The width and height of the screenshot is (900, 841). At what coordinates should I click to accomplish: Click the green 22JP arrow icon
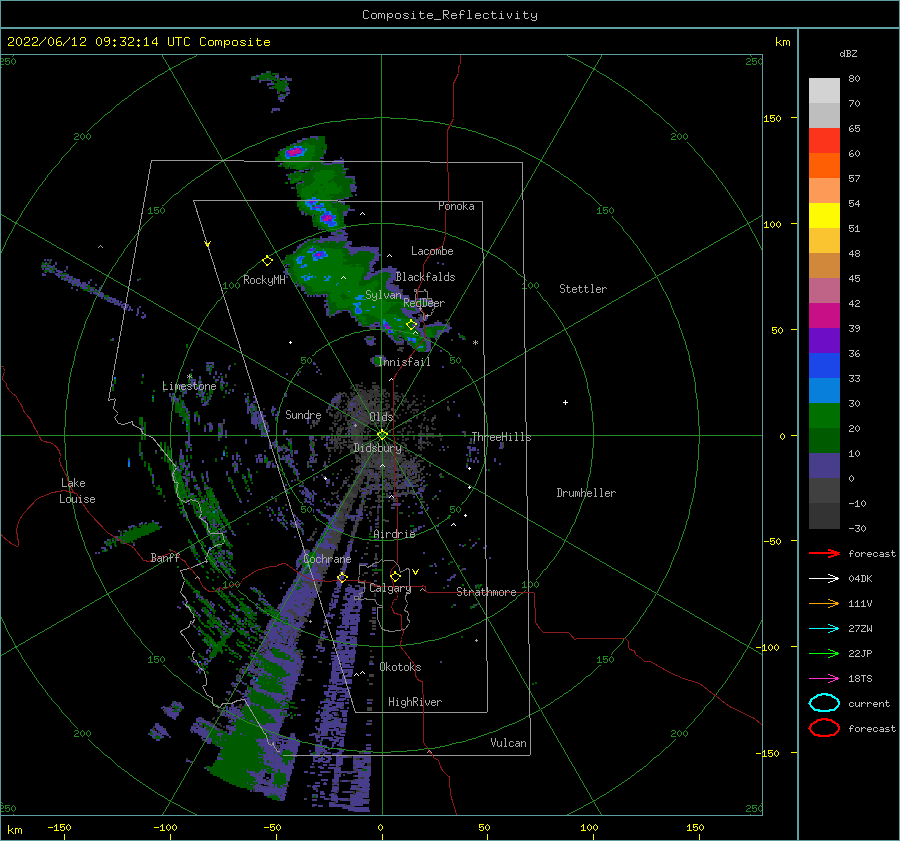[x=824, y=653]
